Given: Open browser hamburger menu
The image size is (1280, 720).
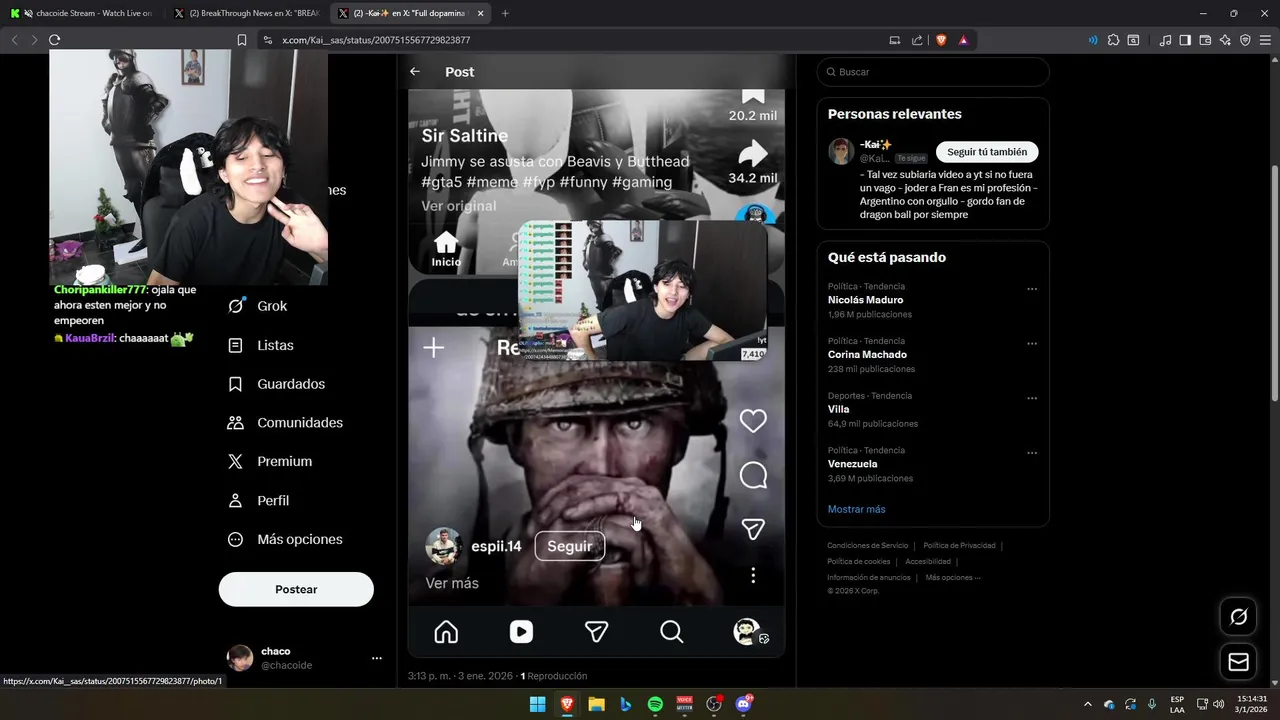Looking at the screenshot, I should click(1265, 40).
